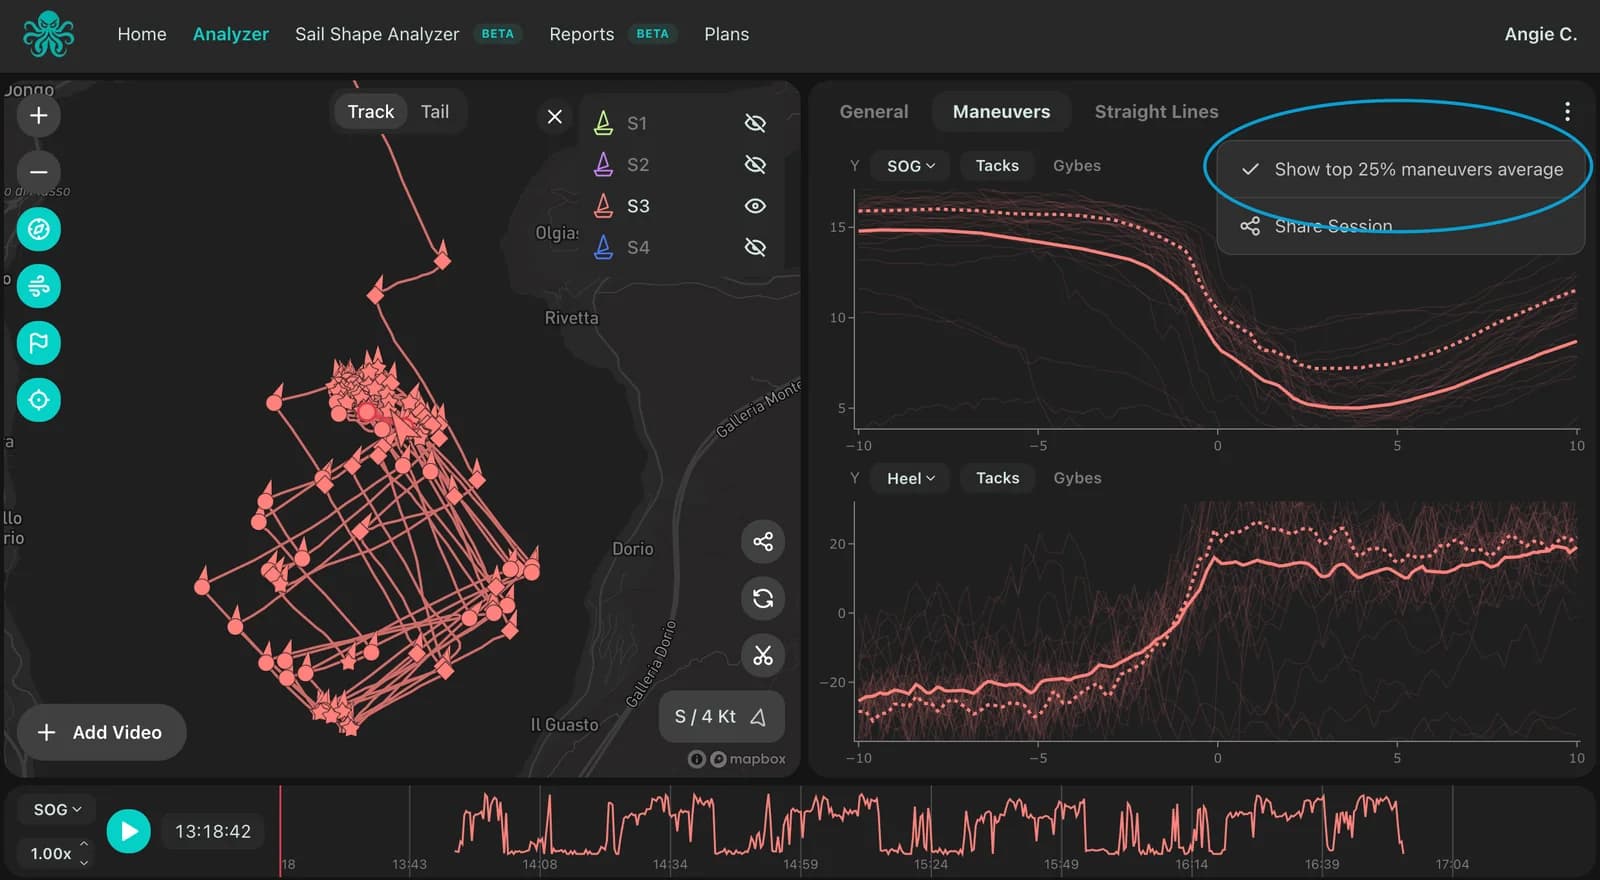Select Share Session menu entry
The width and height of the screenshot is (1600, 880).
(1401, 226)
